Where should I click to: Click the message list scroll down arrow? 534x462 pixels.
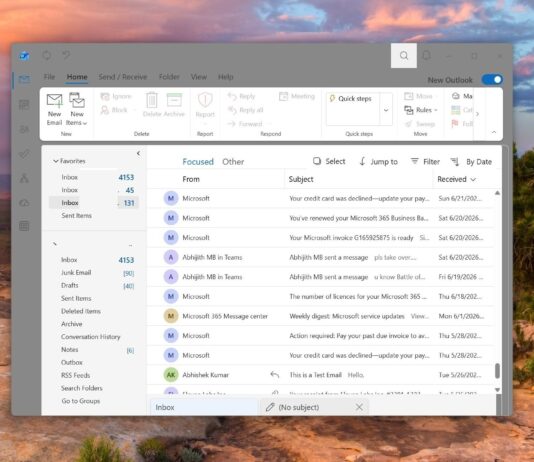coord(497,389)
